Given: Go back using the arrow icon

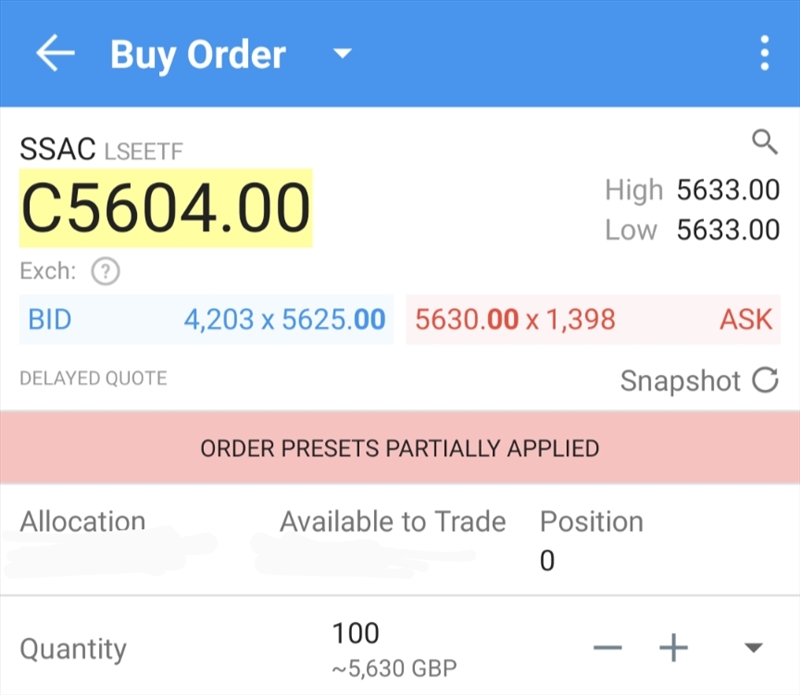Looking at the screenshot, I should tap(55, 53).
